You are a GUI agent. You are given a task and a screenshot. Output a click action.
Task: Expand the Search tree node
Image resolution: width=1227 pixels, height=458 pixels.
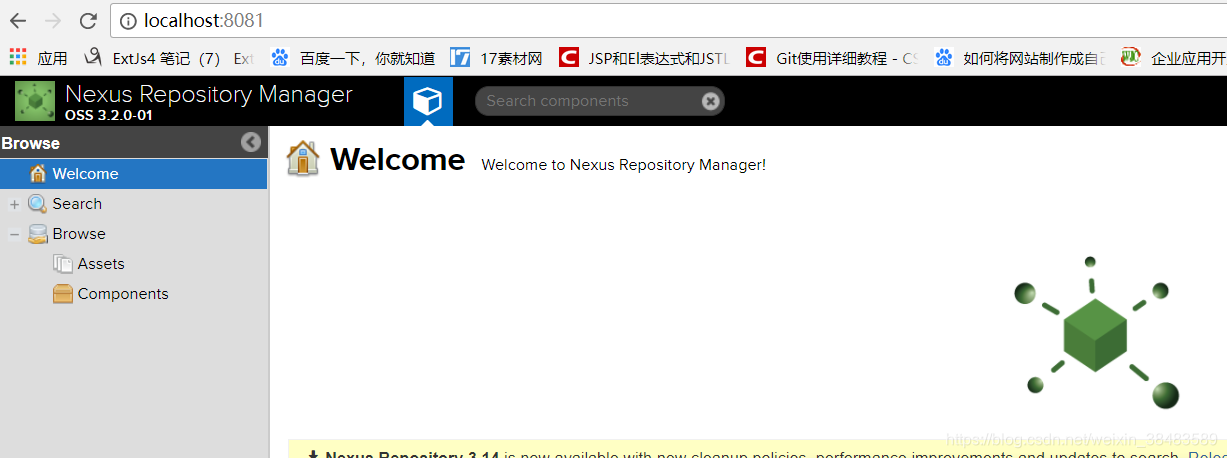click(14, 204)
